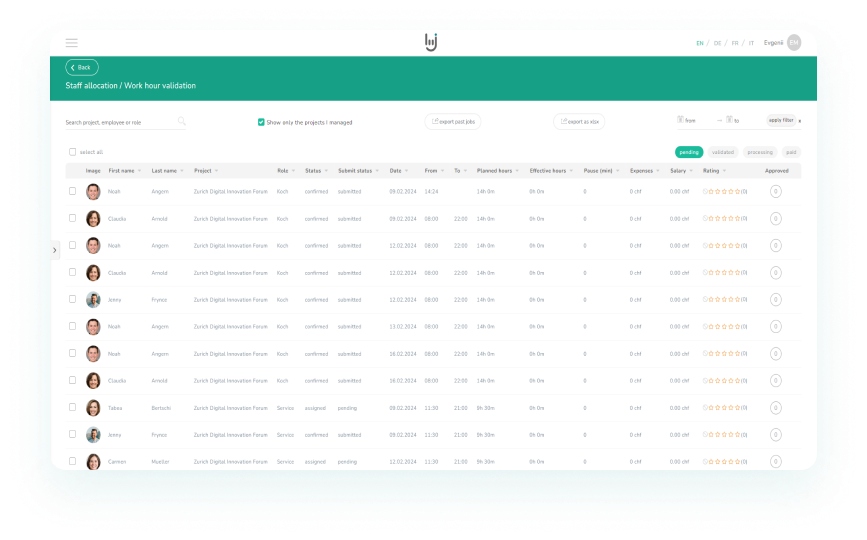This screenshot has height=540, width=867.
Task: Click the logo at top center
Action: pyautogui.click(x=431, y=42)
